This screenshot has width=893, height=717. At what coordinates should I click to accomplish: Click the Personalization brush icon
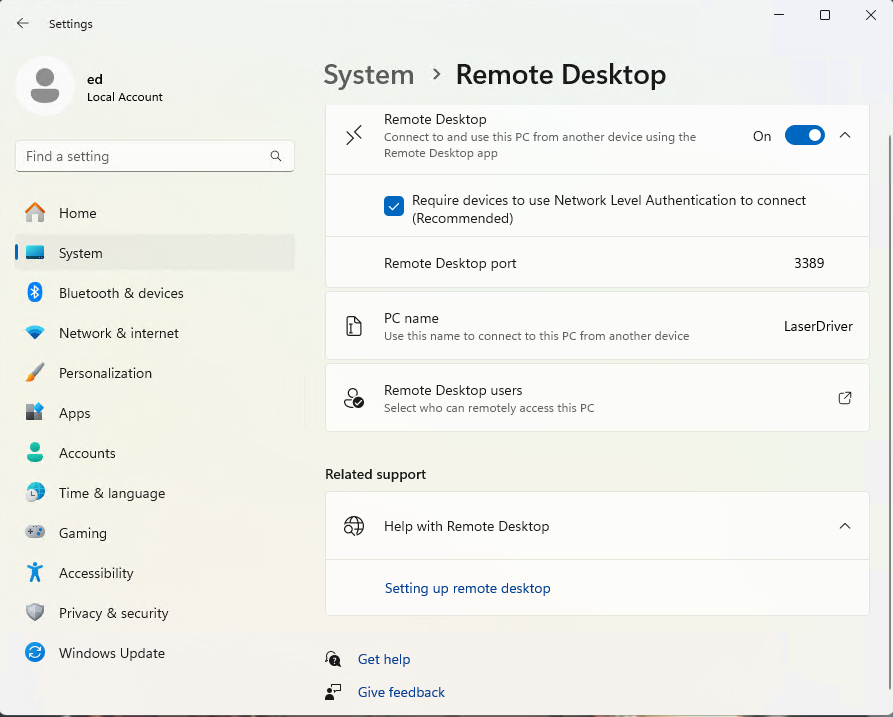coord(35,373)
